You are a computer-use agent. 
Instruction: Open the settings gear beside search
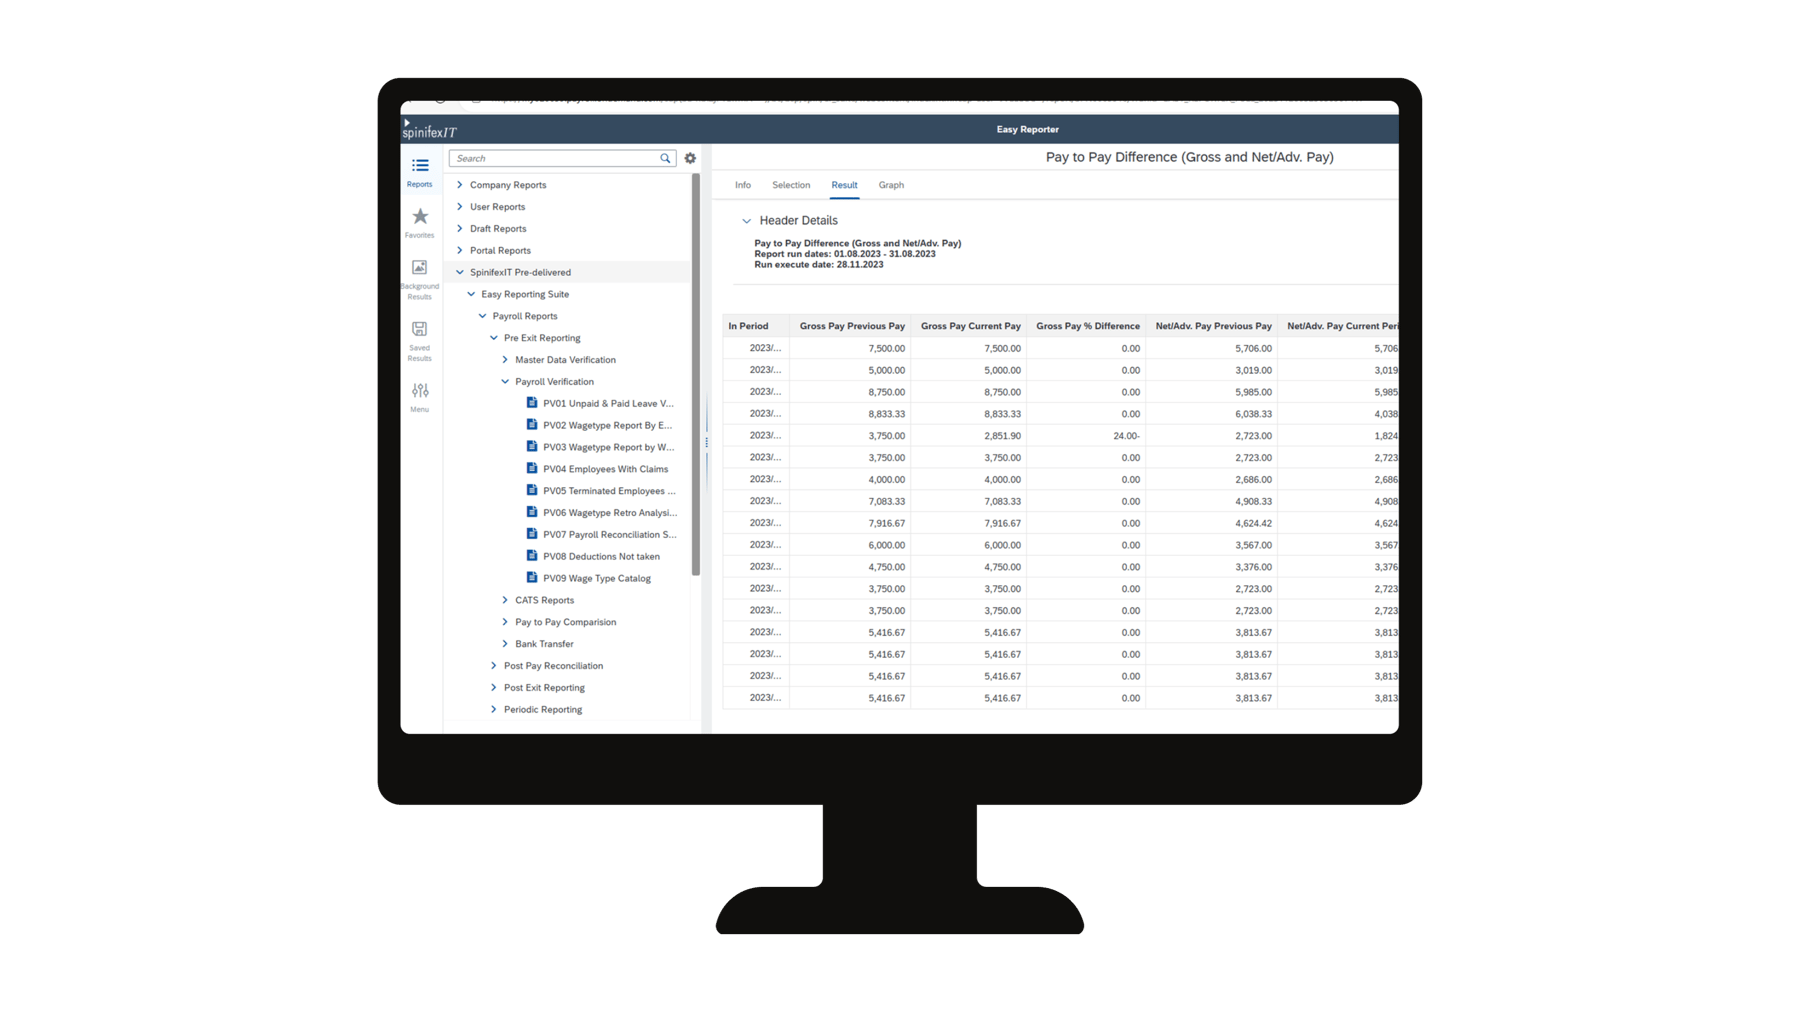(x=690, y=159)
